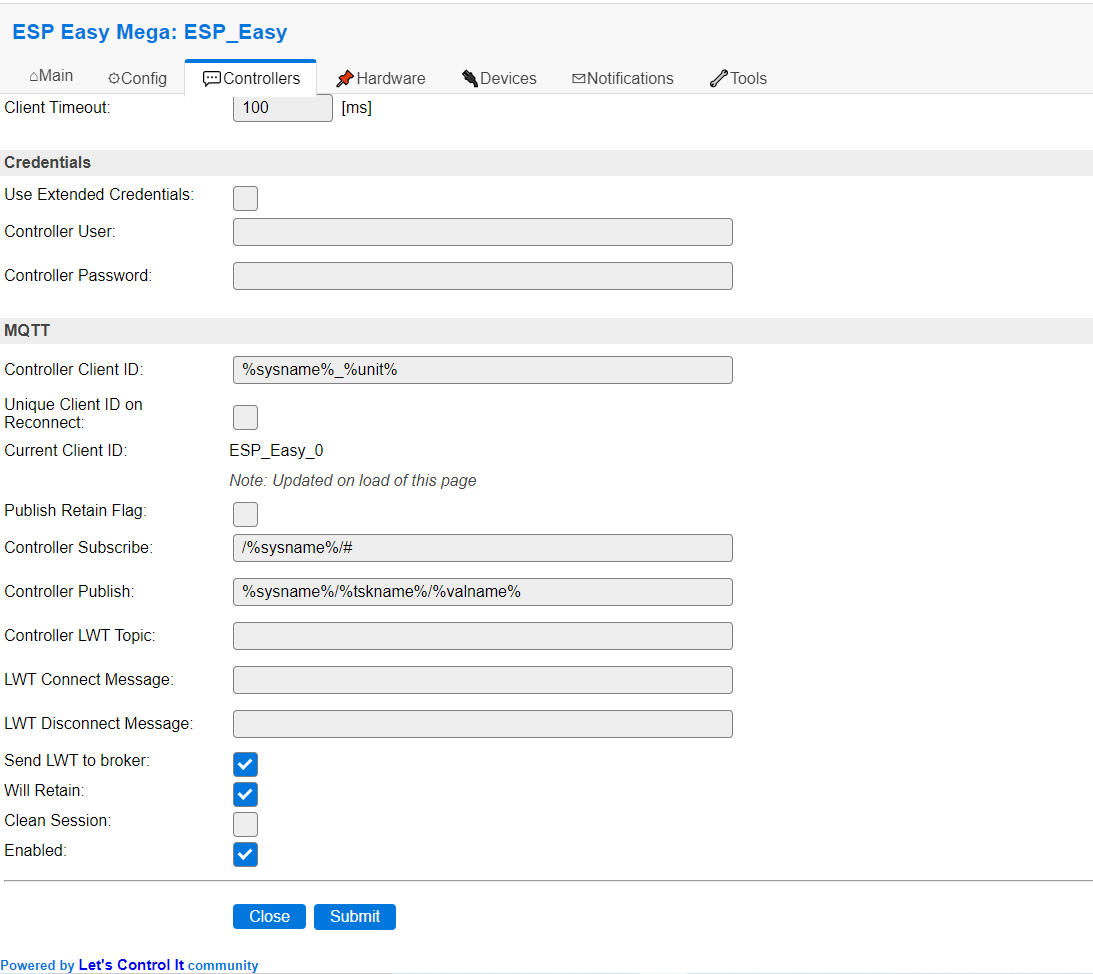Open the Config tab

click(x=137, y=78)
